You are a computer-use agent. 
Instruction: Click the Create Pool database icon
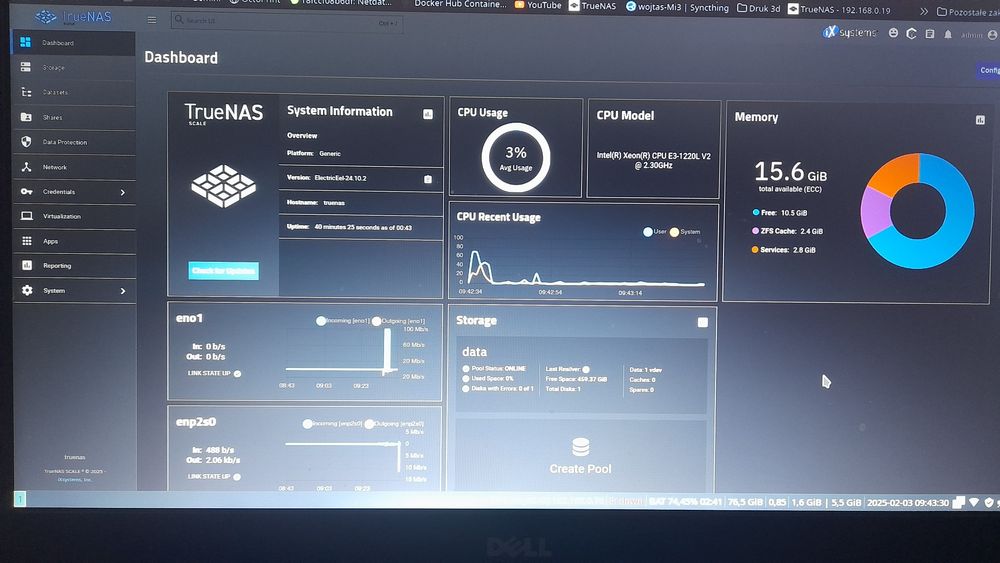point(580,447)
